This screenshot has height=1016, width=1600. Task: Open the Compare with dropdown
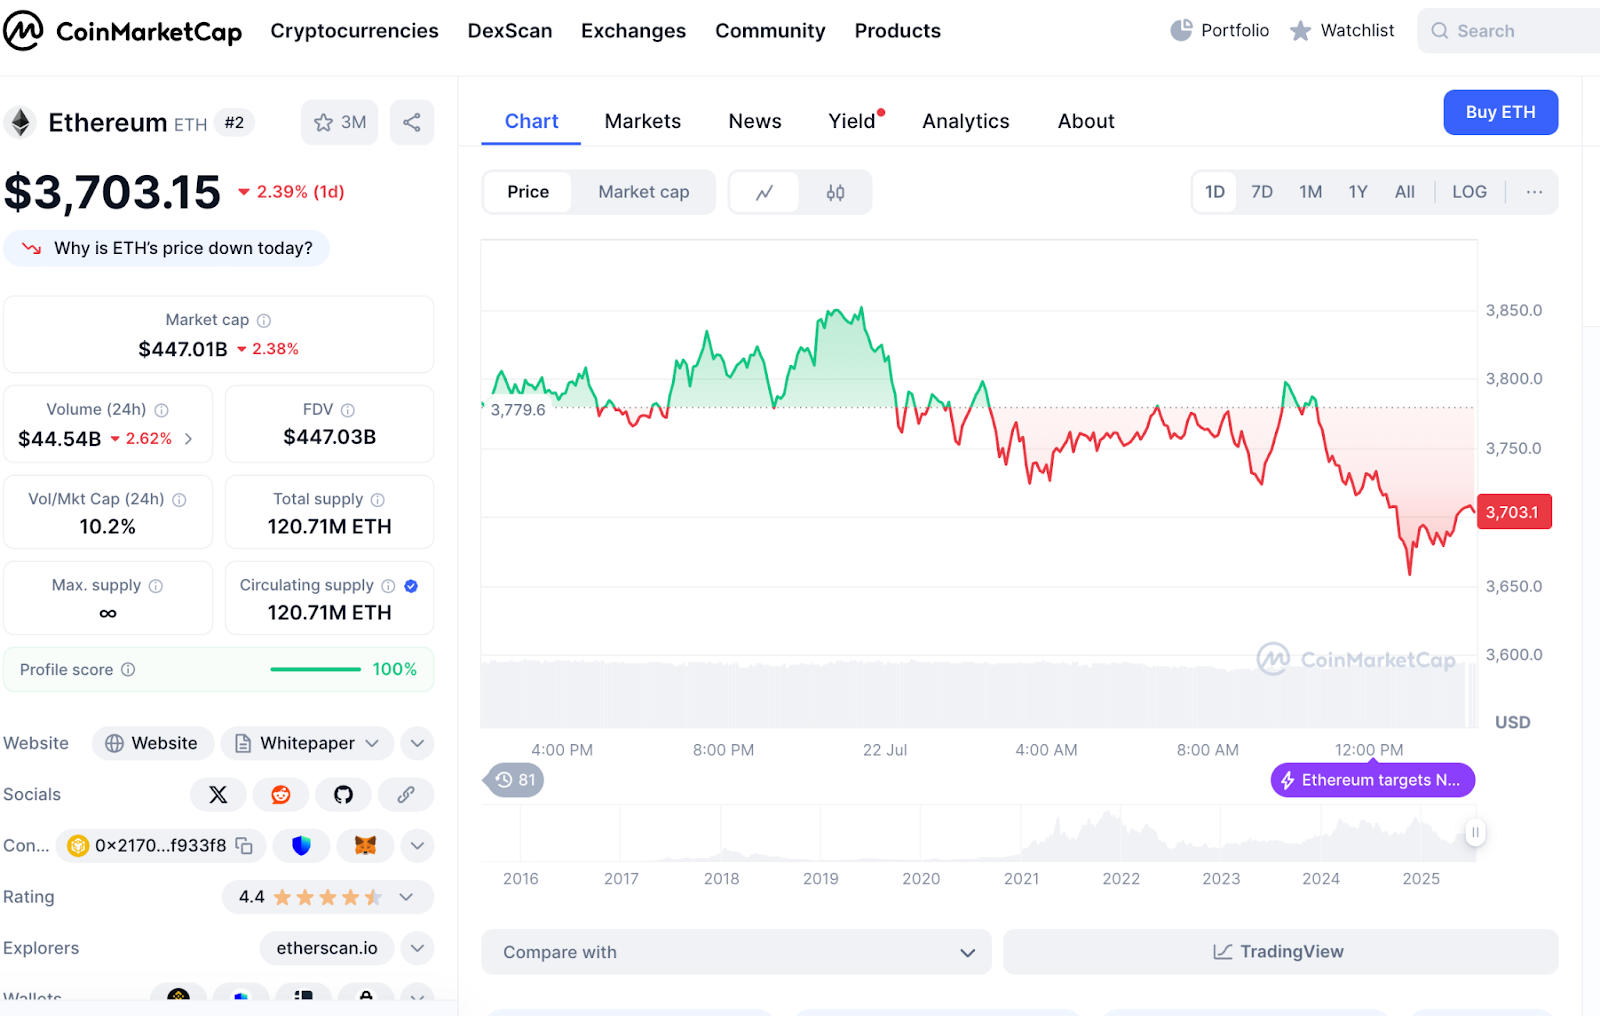tap(736, 952)
